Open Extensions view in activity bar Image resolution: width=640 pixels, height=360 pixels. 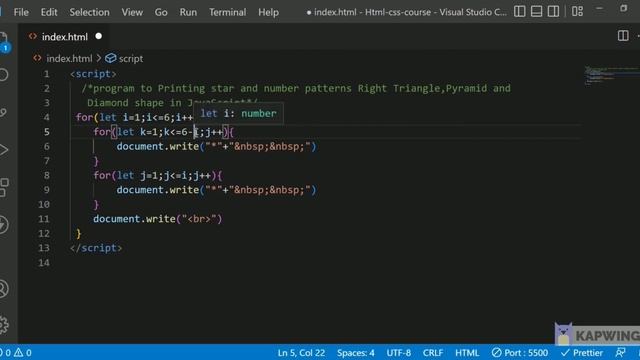point(4,187)
